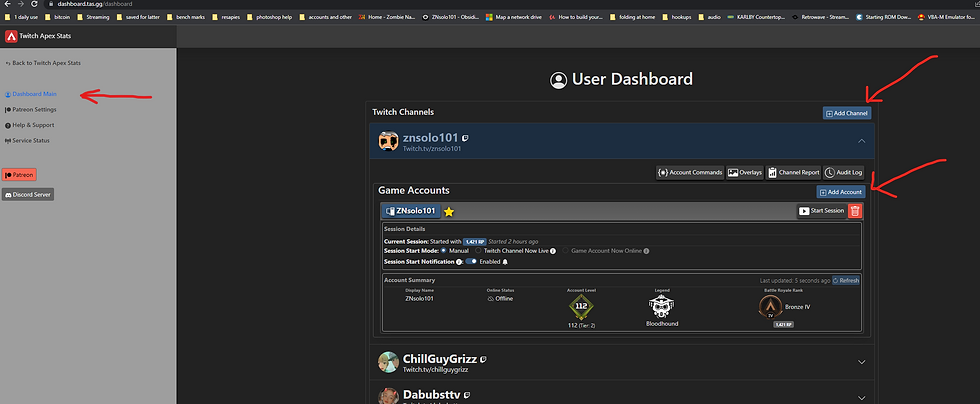Open Retrowave - Stream... bookmark
Viewport: 980px width, 404px height.
coord(819,18)
